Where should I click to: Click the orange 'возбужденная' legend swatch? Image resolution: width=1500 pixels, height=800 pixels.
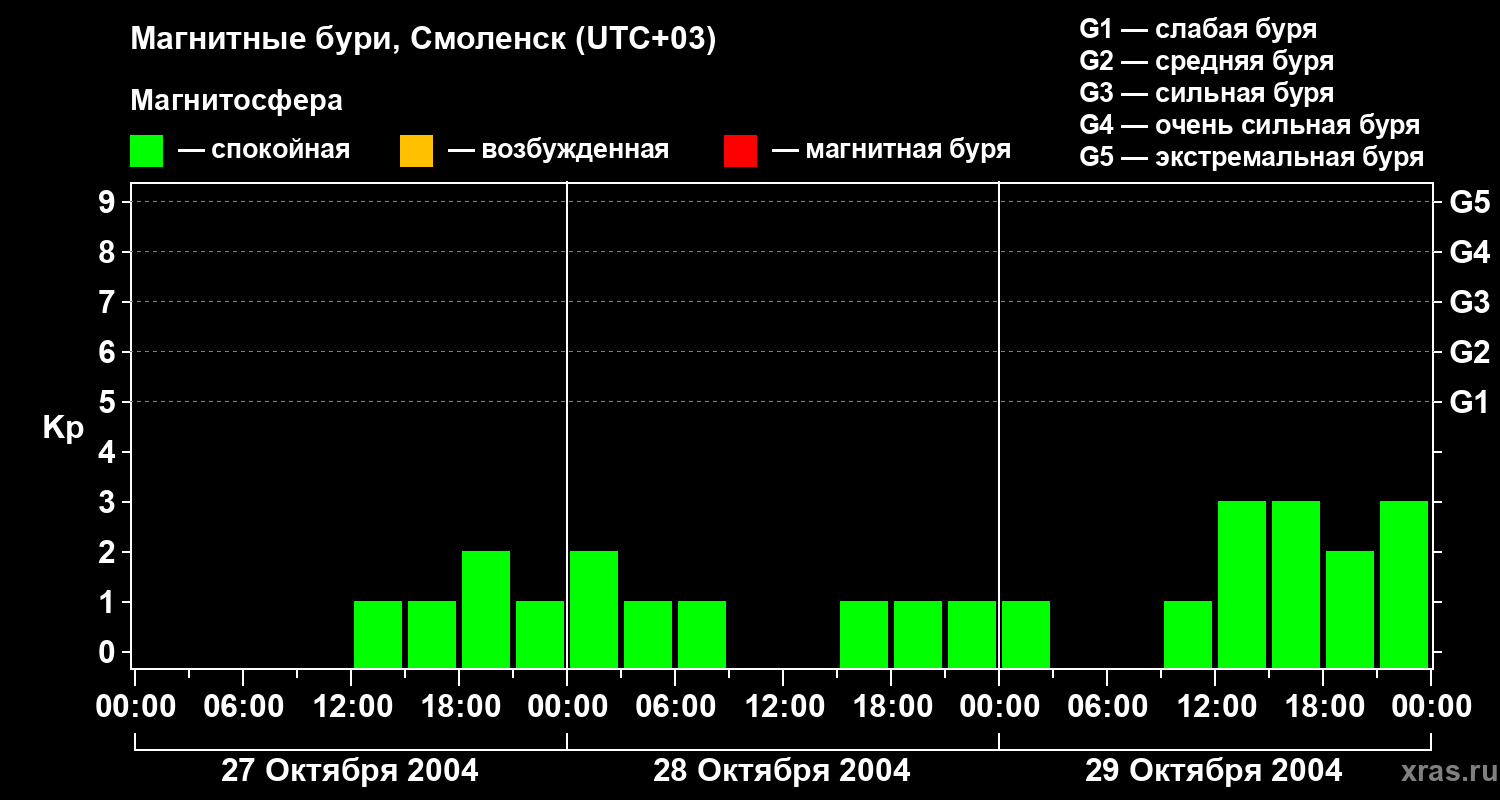[x=416, y=151]
